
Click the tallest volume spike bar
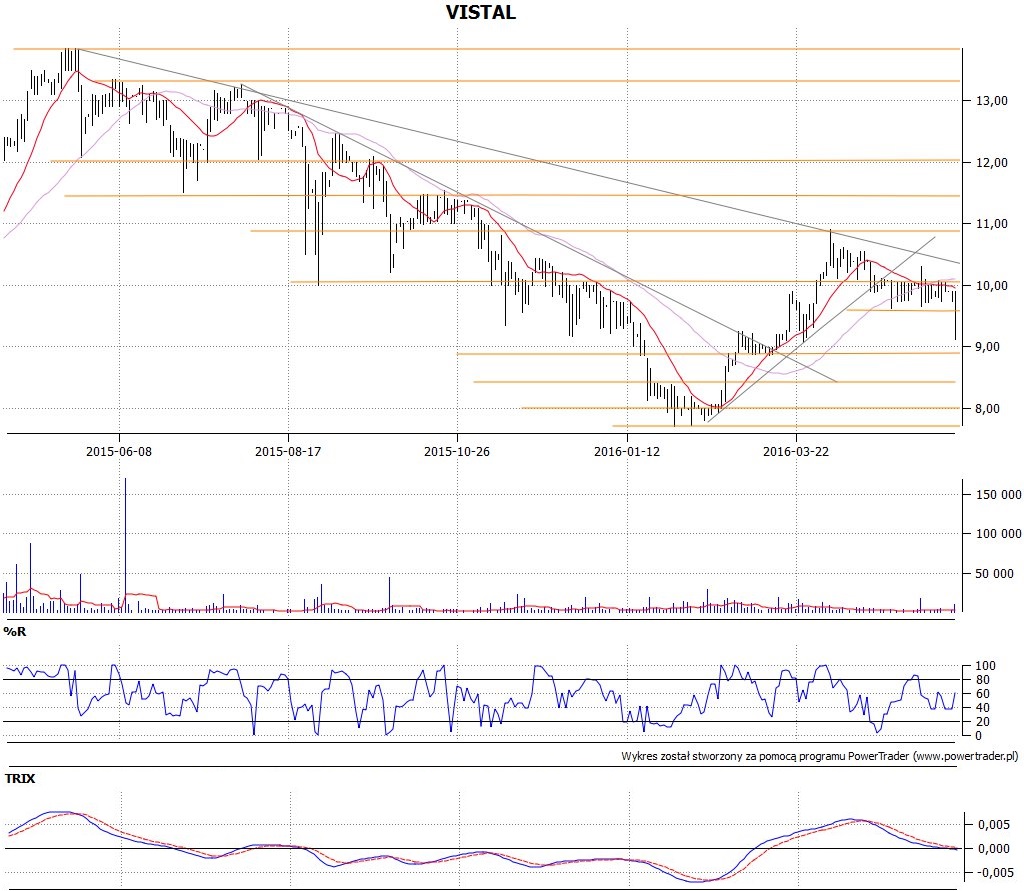coord(125,545)
